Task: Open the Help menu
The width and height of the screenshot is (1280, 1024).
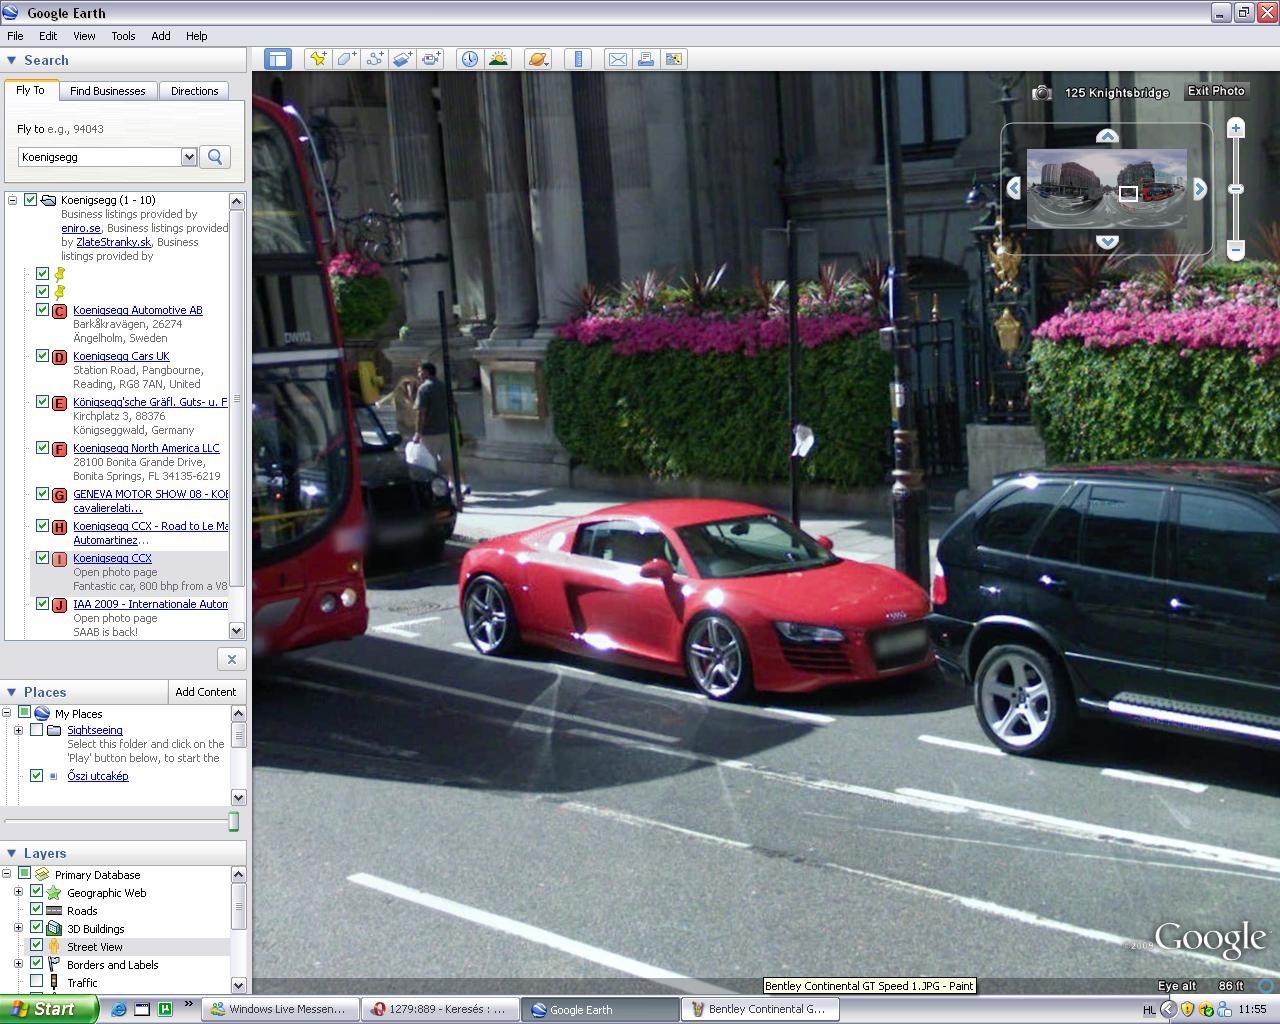Action: [x=197, y=36]
